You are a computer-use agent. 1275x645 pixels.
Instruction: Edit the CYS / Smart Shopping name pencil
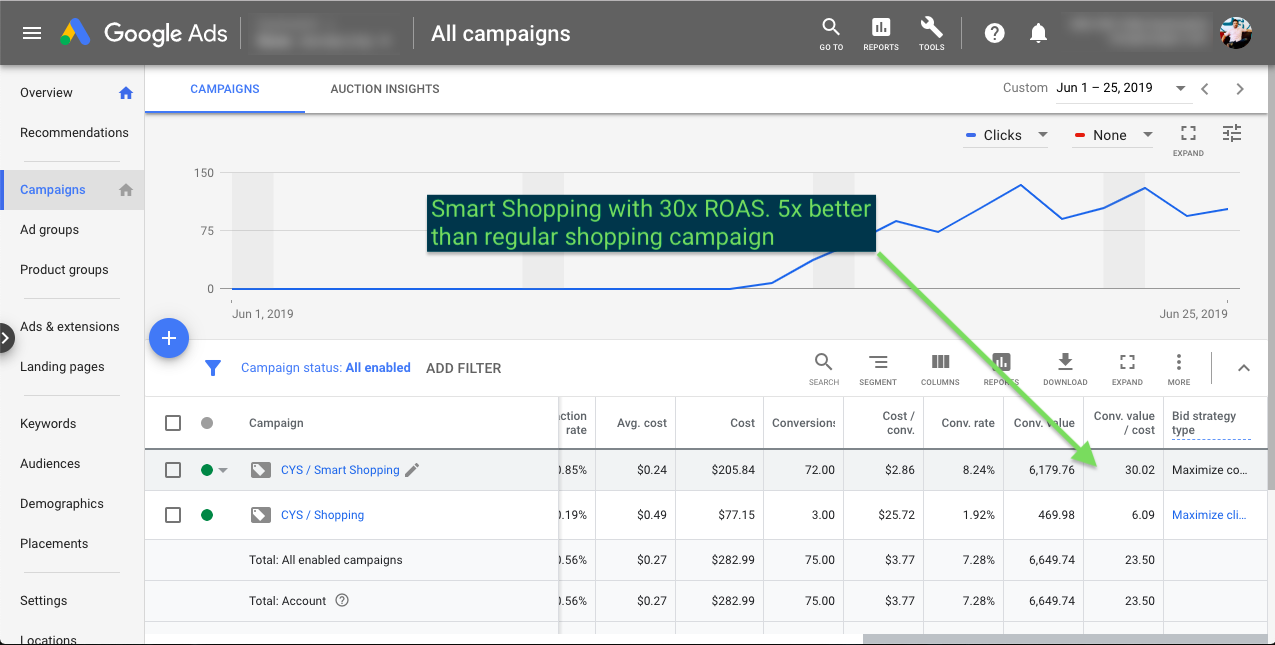click(x=412, y=470)
